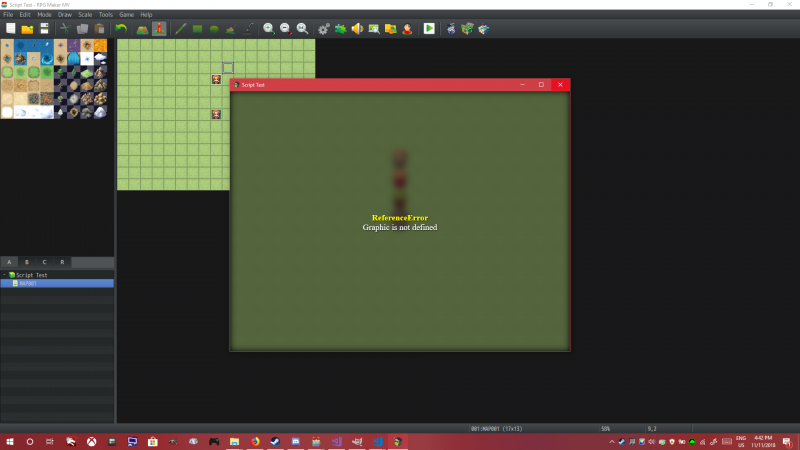Create a new project from the toolbar
This screenshot has height=450, width=800.
pyautogui.click(x=11, y=29)
